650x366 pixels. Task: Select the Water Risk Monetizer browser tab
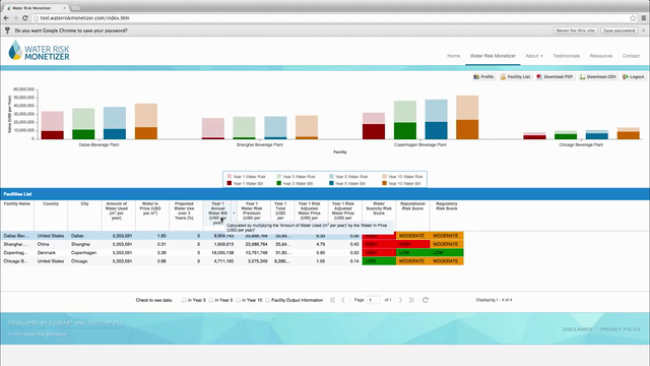35,8
